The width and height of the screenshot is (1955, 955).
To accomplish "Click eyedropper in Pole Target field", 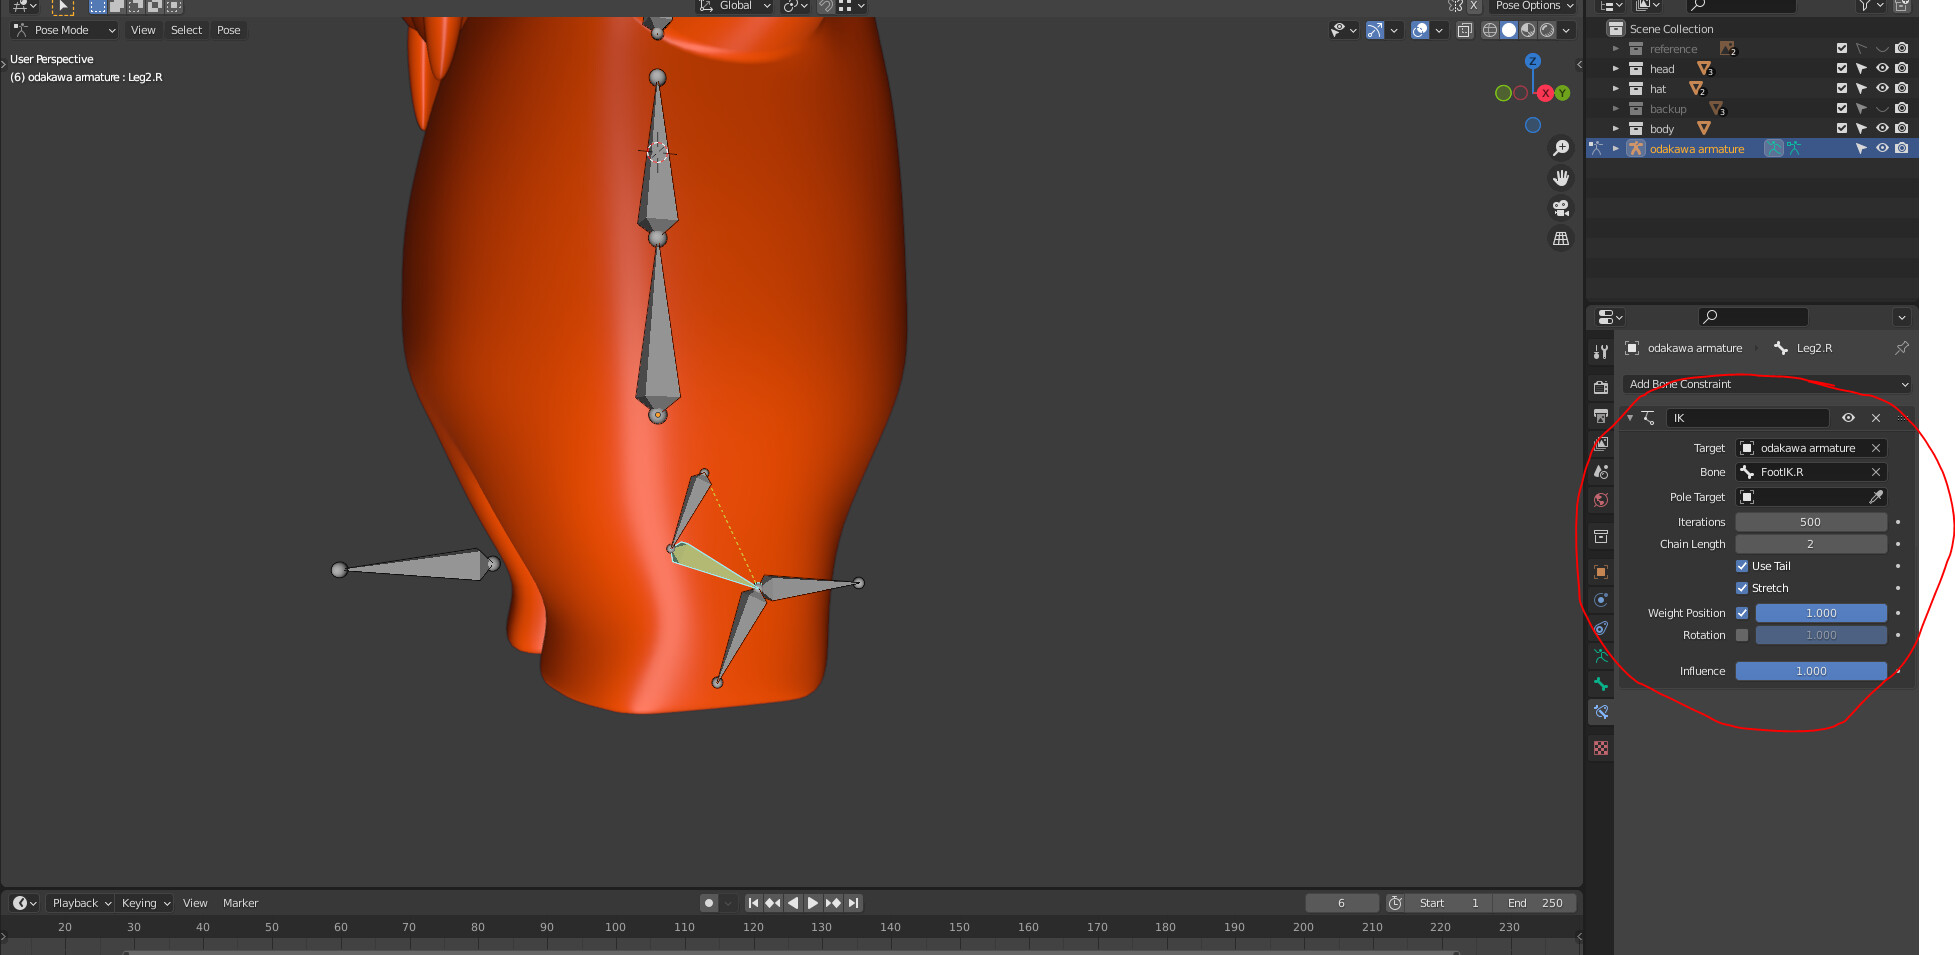I will (x=1876, y=497).
